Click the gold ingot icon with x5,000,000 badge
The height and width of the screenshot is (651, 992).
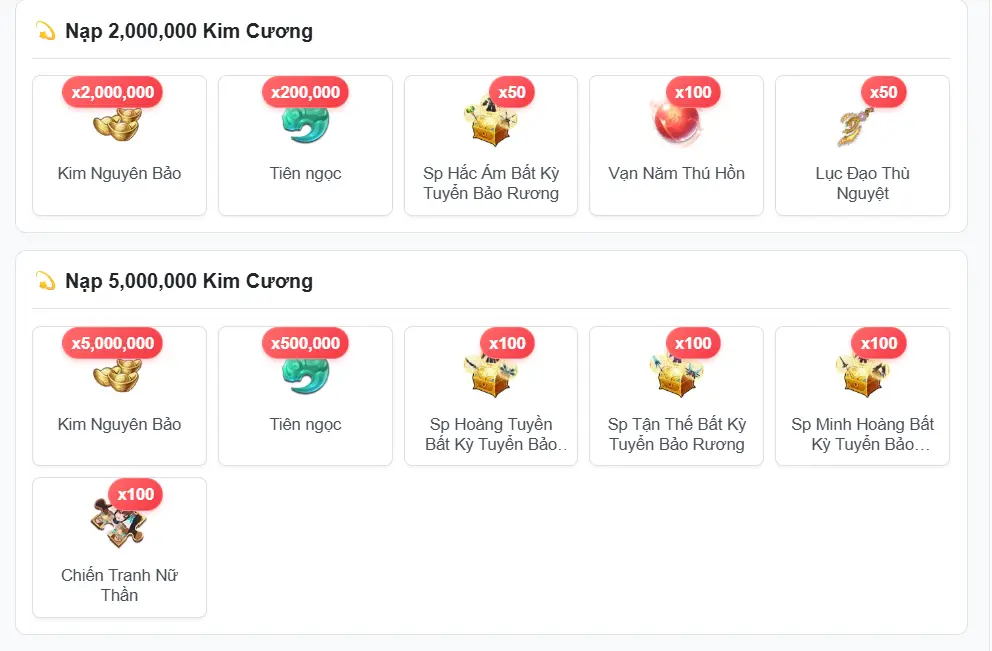tap(118, 375)
